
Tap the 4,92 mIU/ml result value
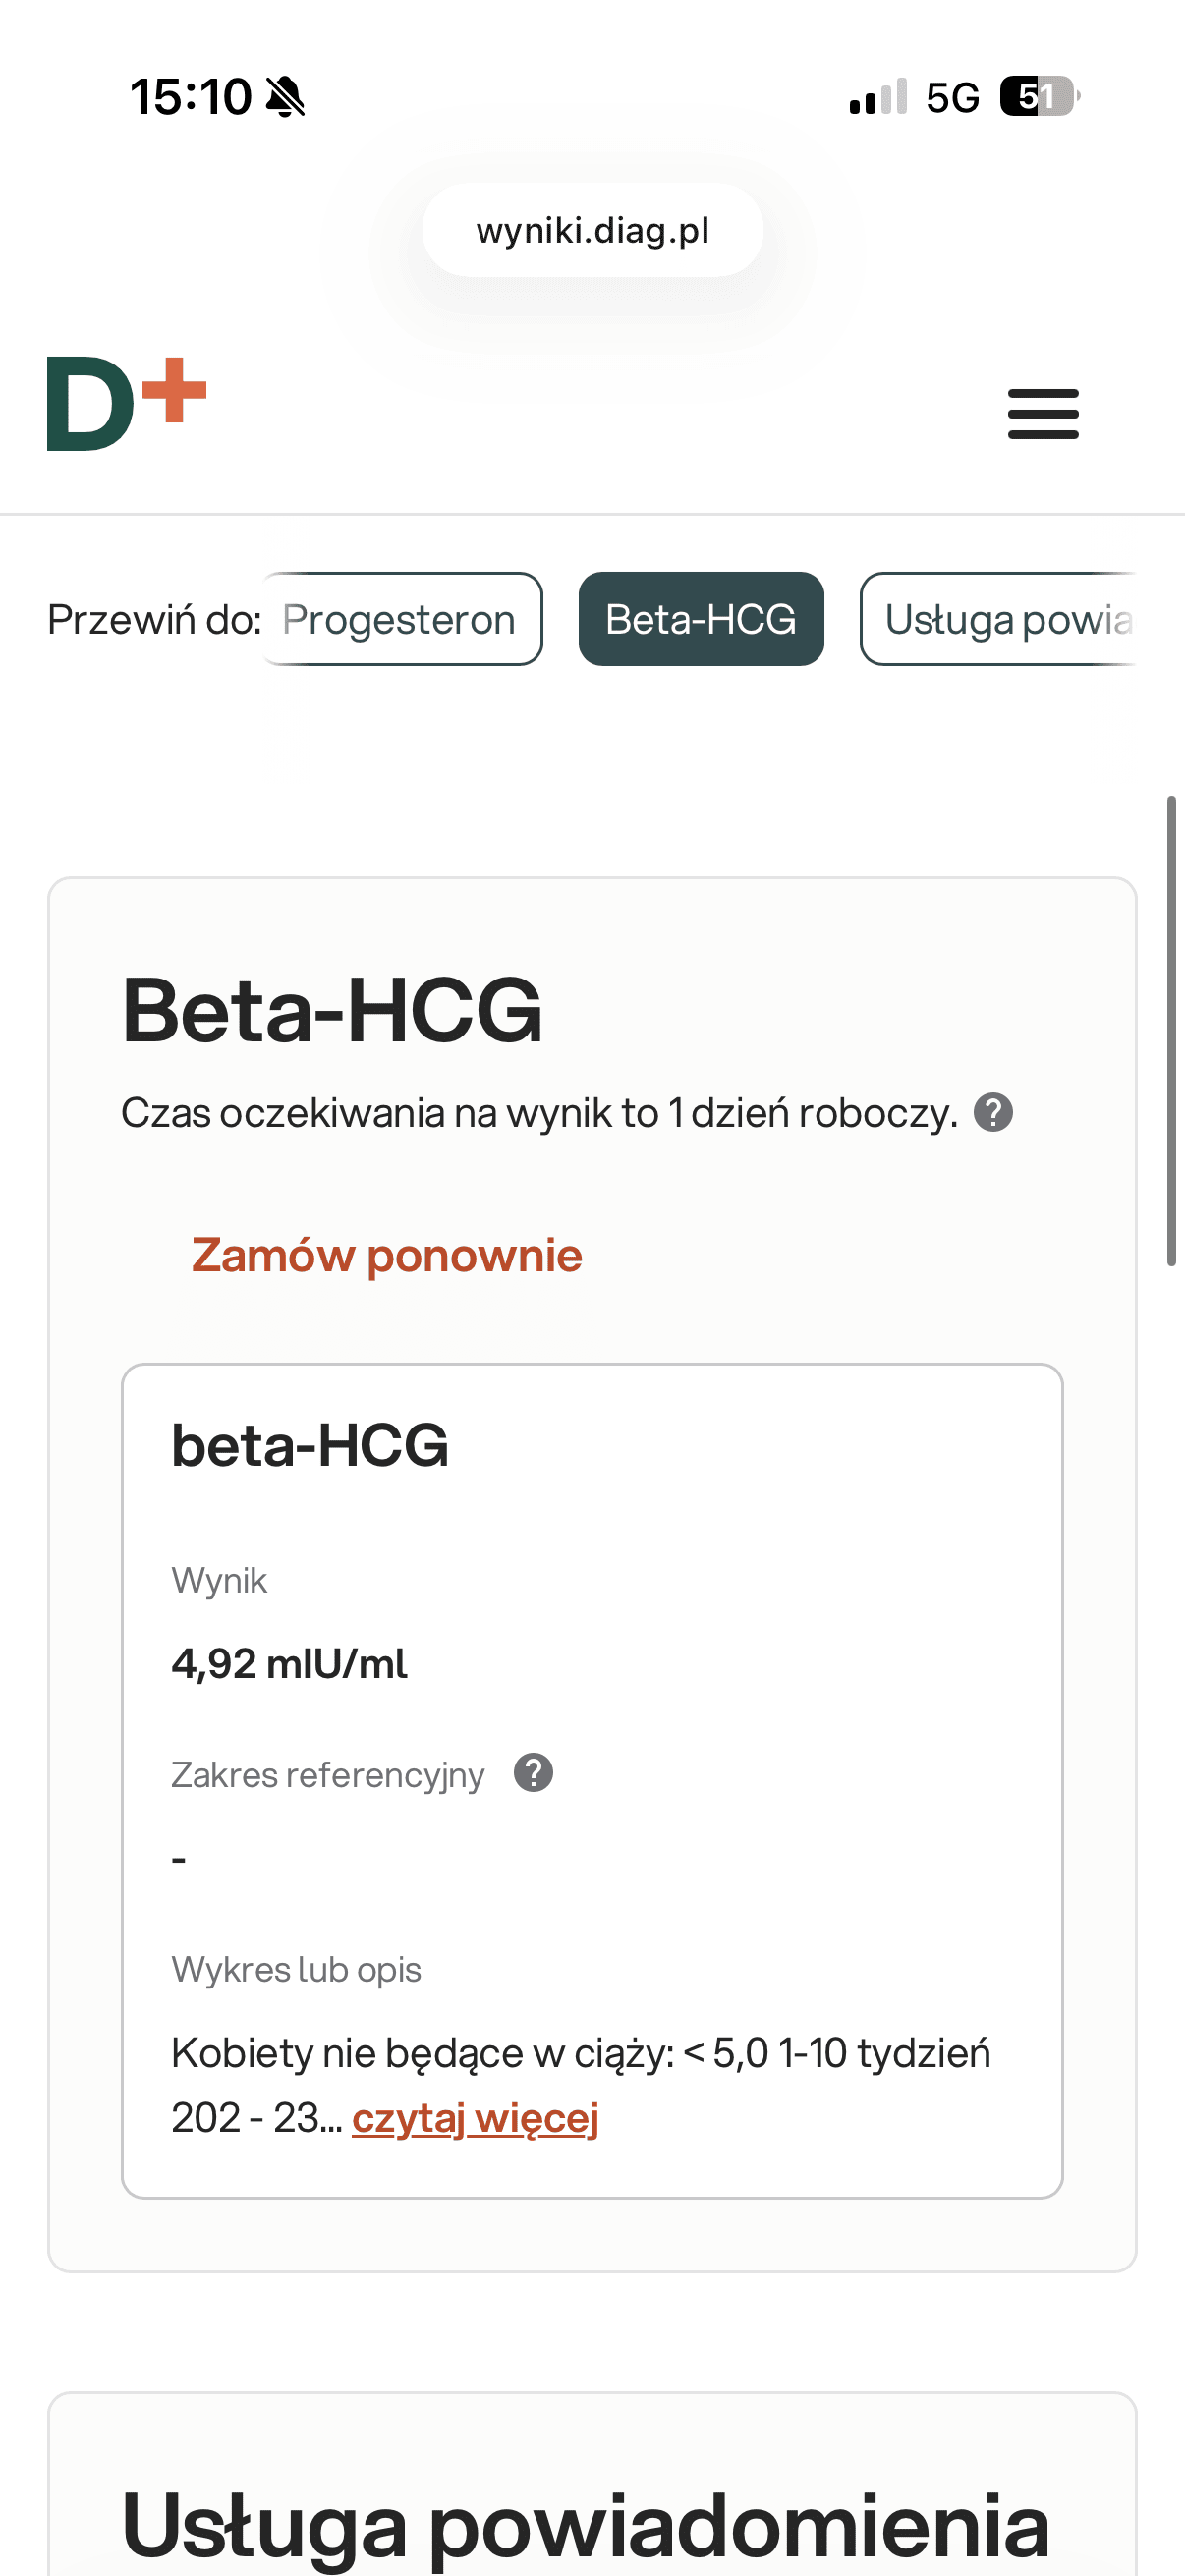click(289, 1664)
